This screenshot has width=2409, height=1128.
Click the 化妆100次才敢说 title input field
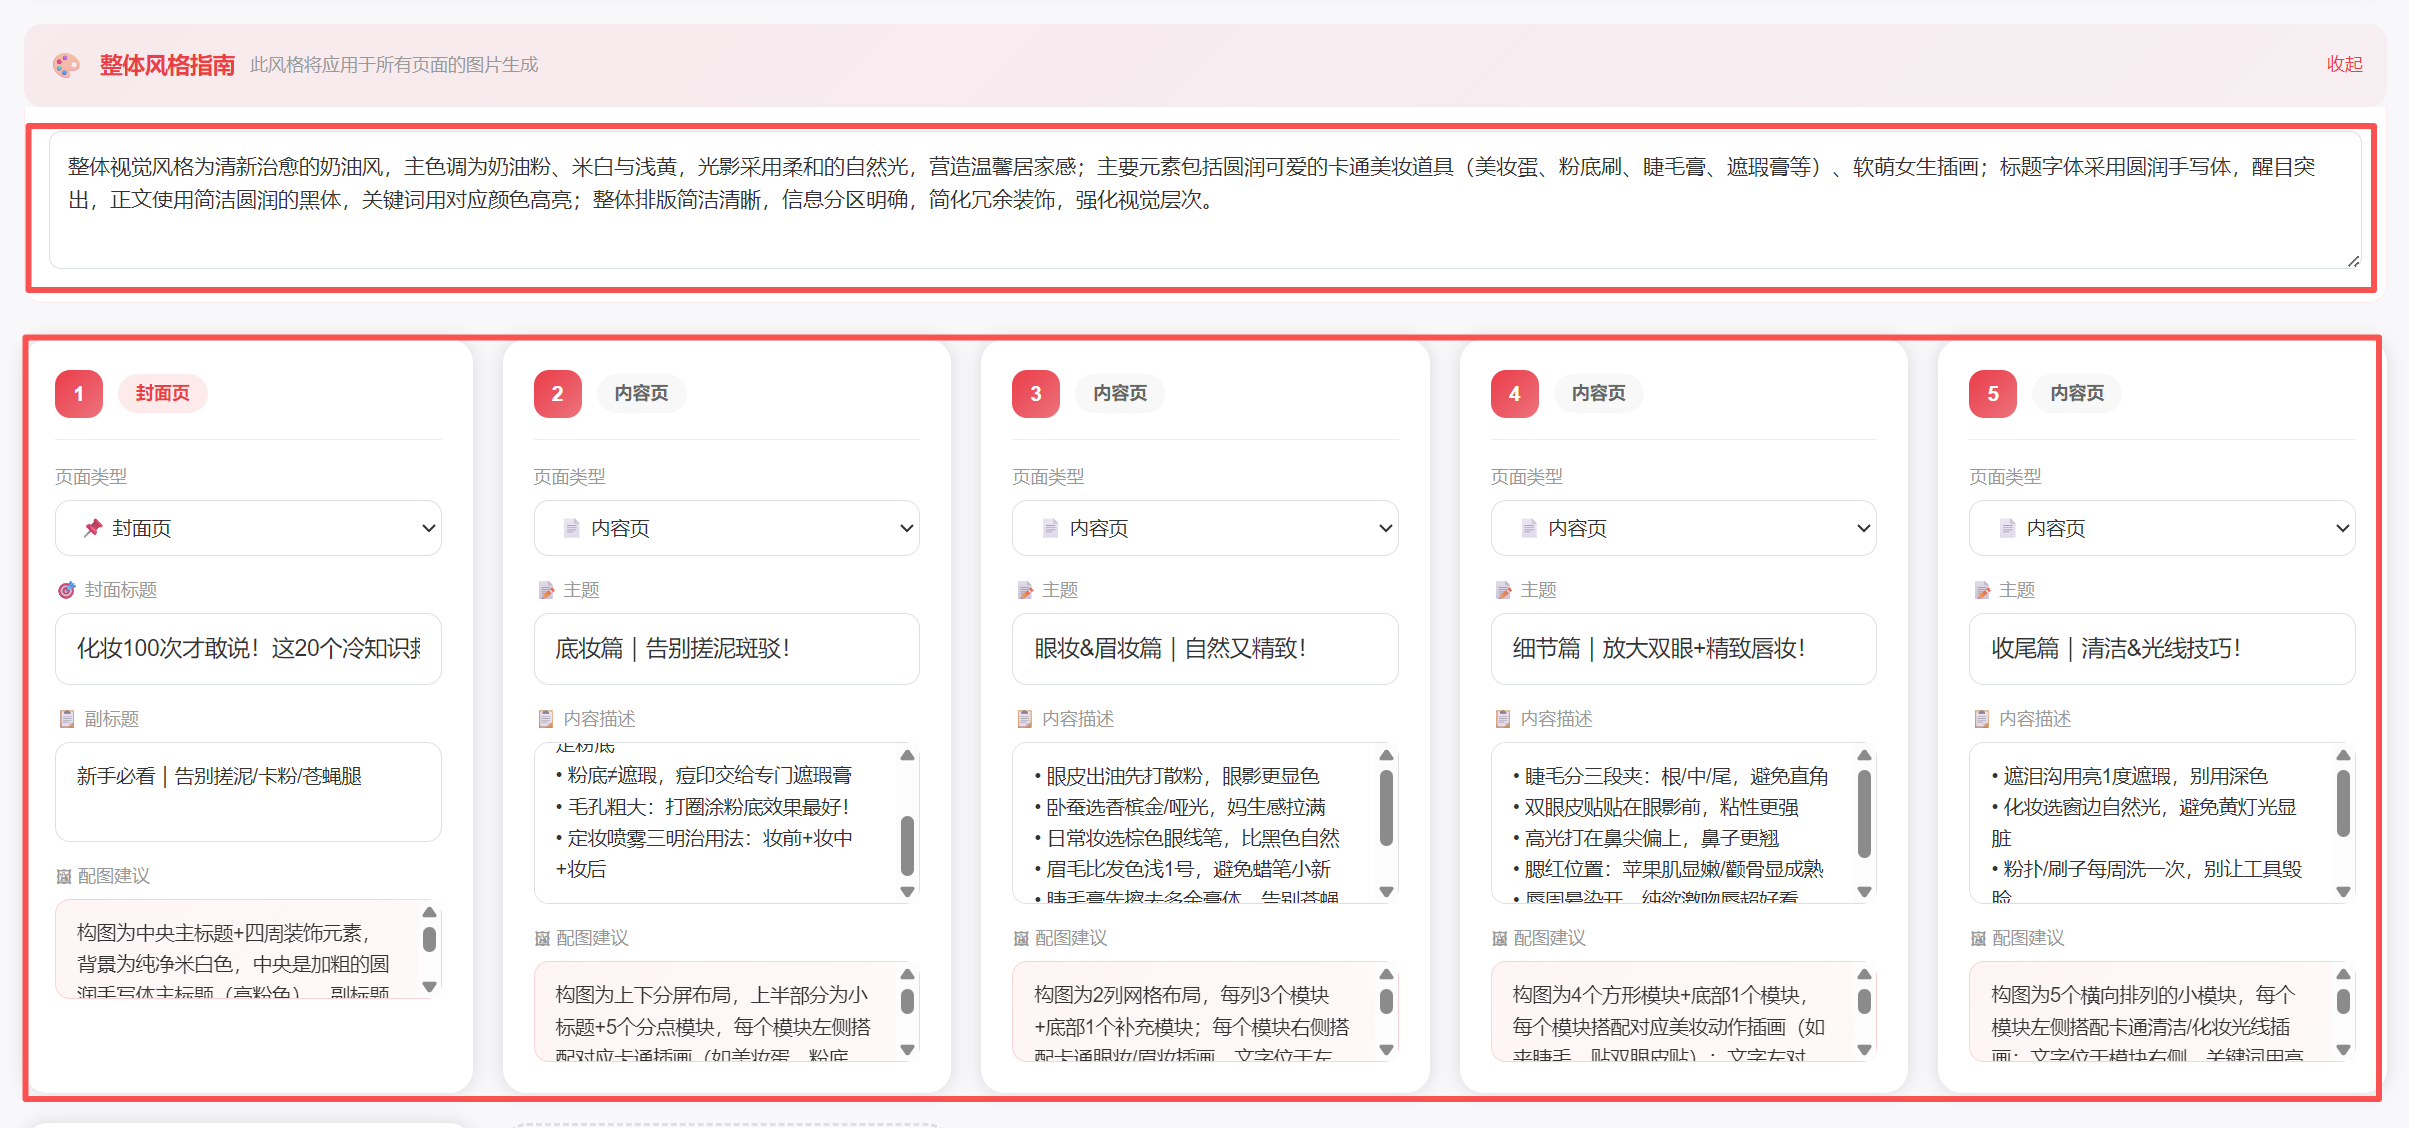(248, 649)
